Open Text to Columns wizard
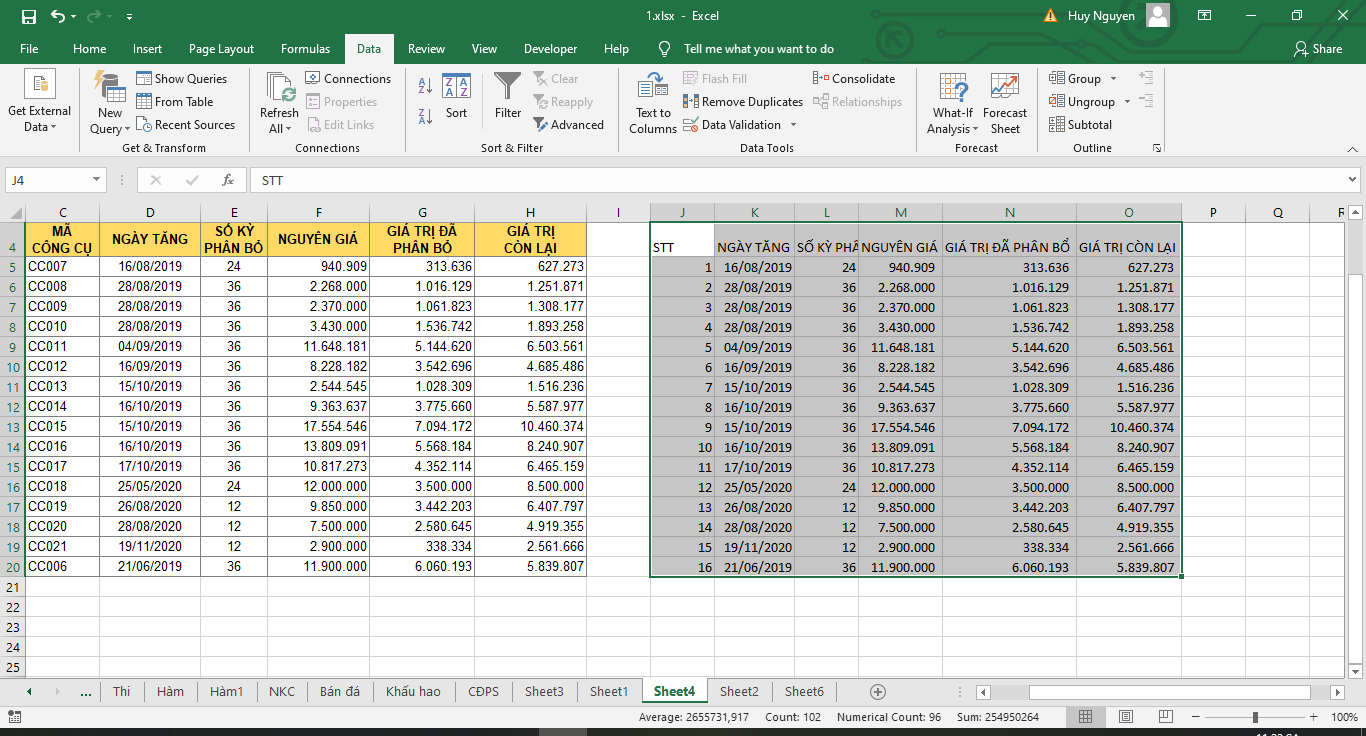Viewport: 1366px width, 736px height. [653, 102]
